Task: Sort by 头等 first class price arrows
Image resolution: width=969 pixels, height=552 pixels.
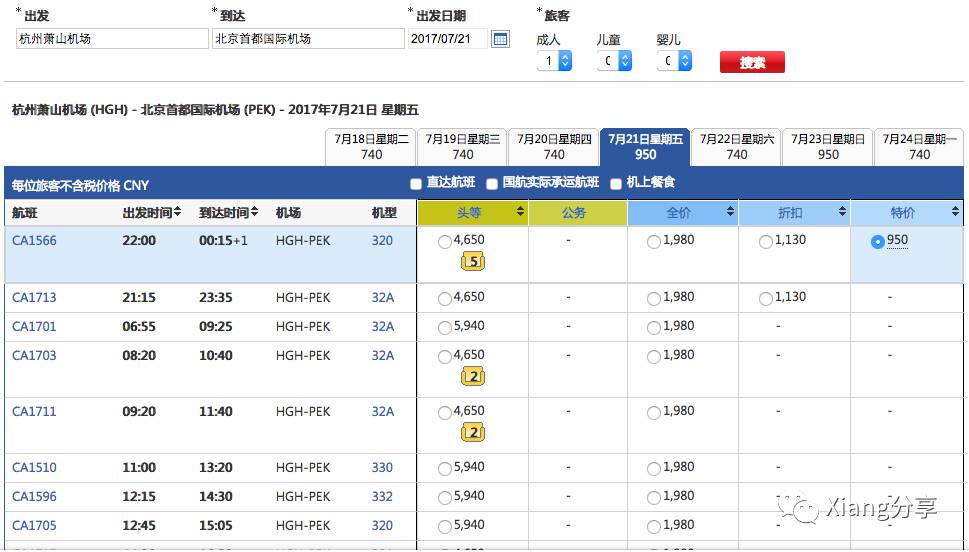Action: click(x=520, y=213)
